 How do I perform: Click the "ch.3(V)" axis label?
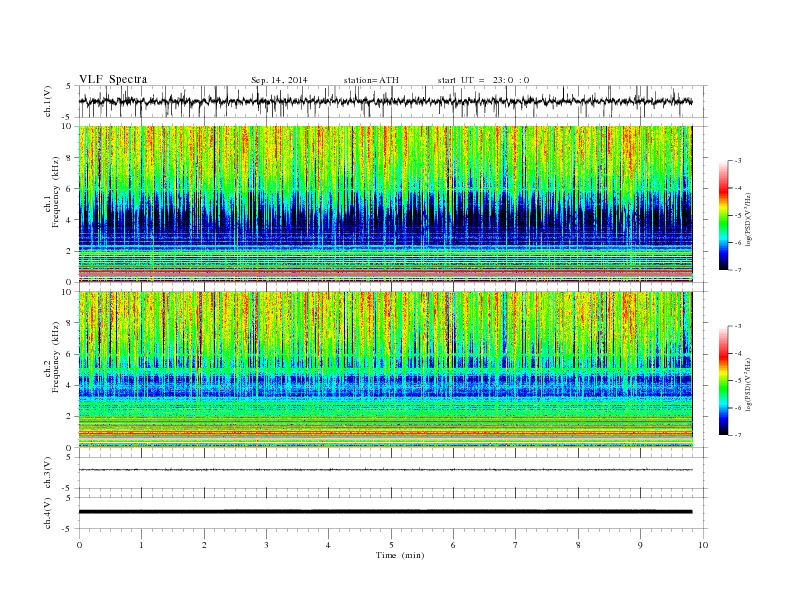(x=48, y=473)
